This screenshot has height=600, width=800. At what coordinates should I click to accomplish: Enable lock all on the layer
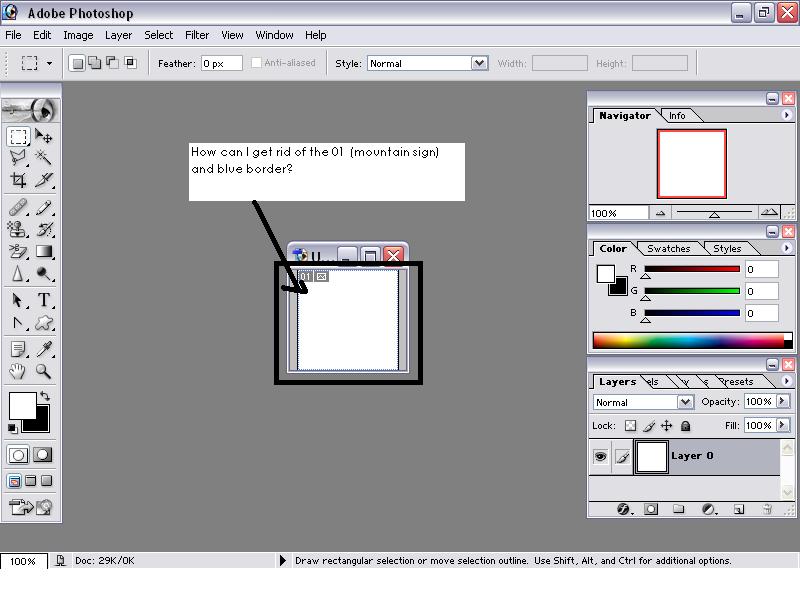point(685,426)
